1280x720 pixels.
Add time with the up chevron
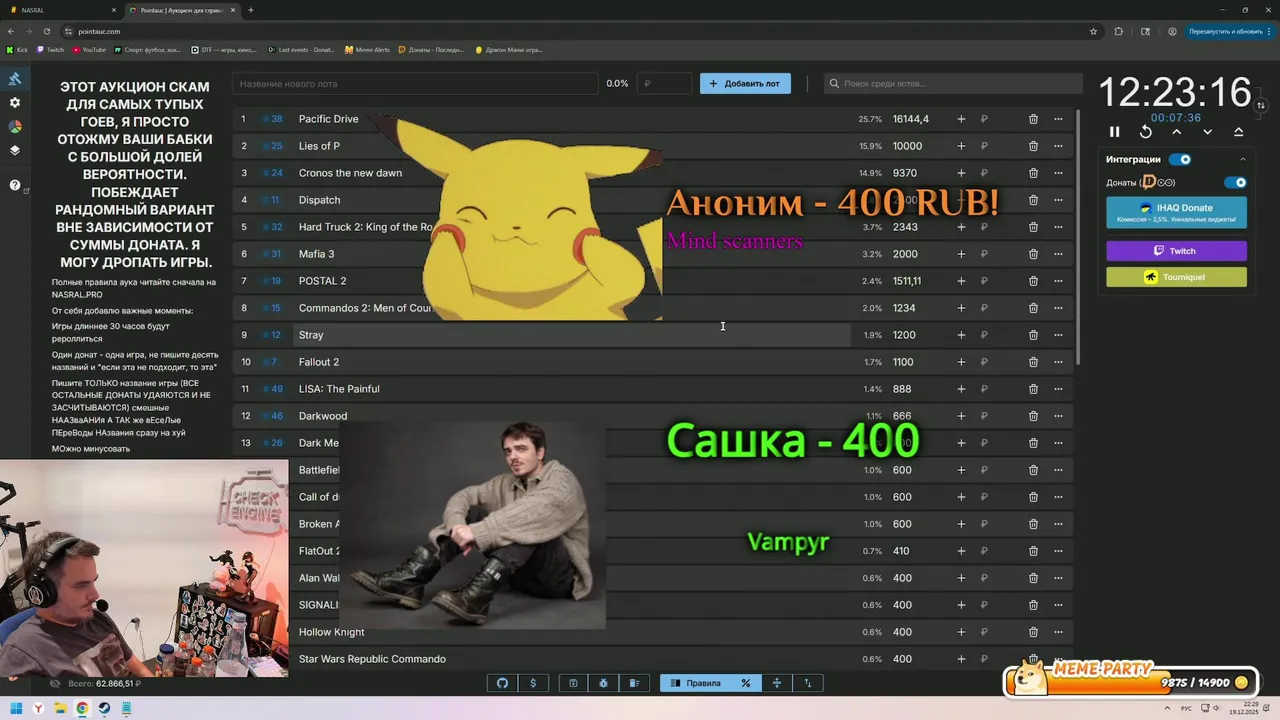coord(1177,132)
